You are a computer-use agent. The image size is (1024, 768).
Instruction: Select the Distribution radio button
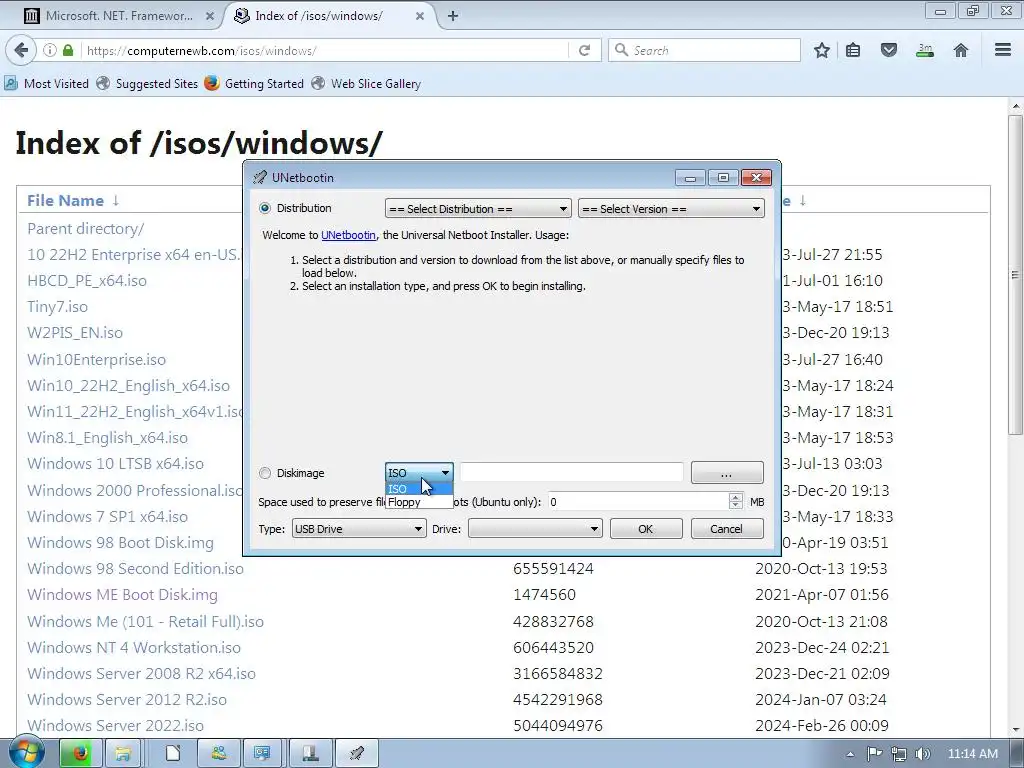(264, 208)
